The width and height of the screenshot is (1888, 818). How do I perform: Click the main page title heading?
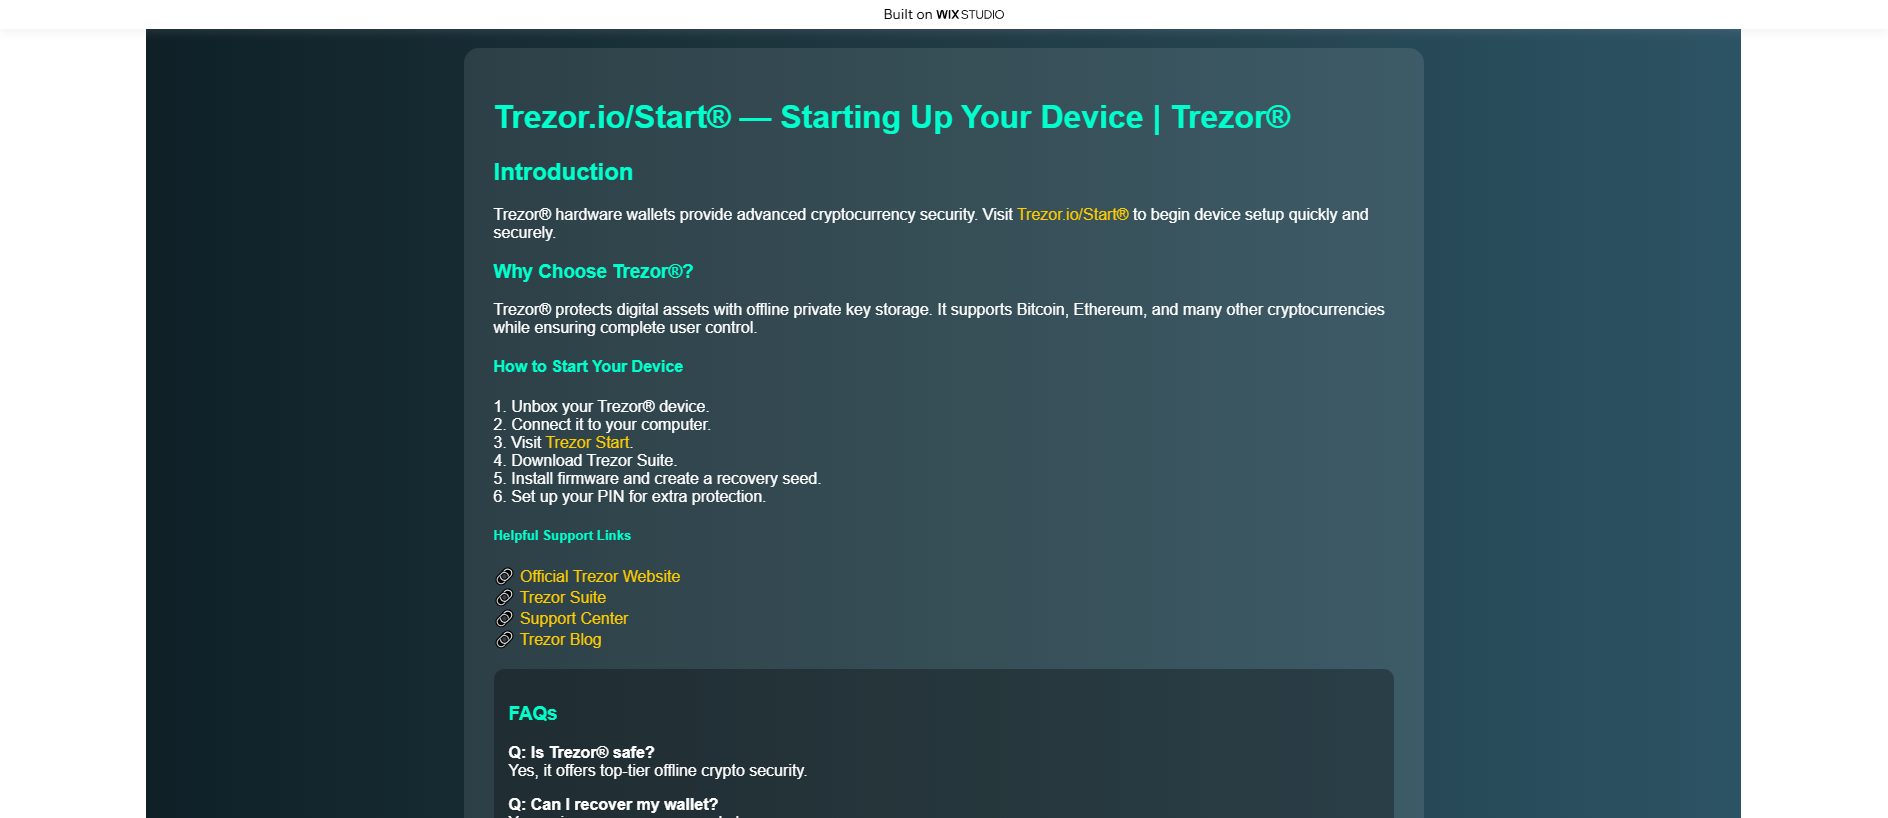click(892, 117)
